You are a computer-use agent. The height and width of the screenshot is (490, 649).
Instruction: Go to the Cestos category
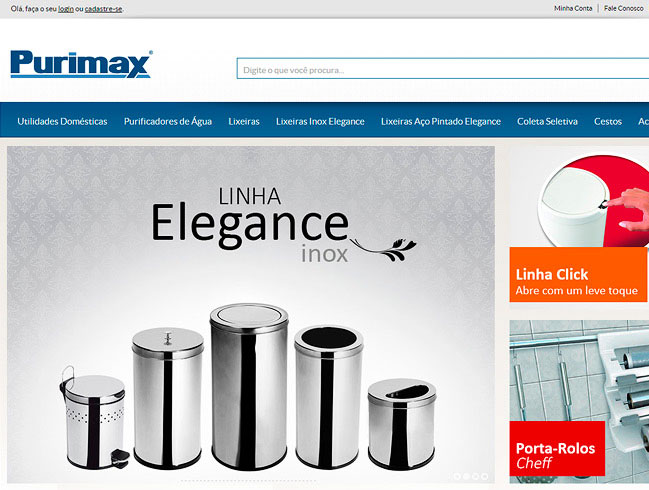(x=608, y=121)
